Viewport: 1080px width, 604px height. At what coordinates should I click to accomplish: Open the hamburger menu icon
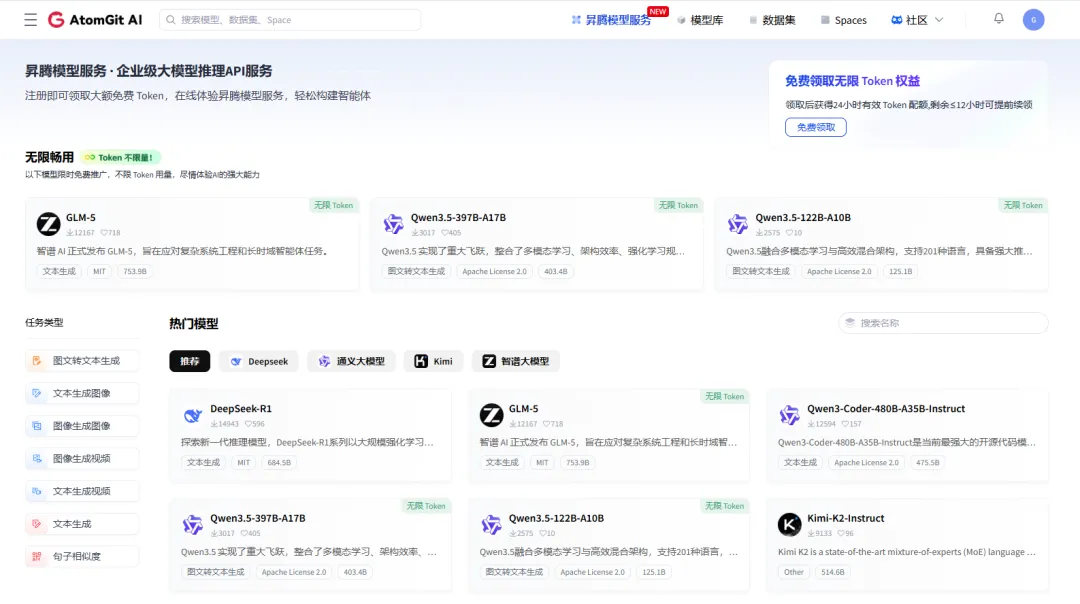point(30,20)
